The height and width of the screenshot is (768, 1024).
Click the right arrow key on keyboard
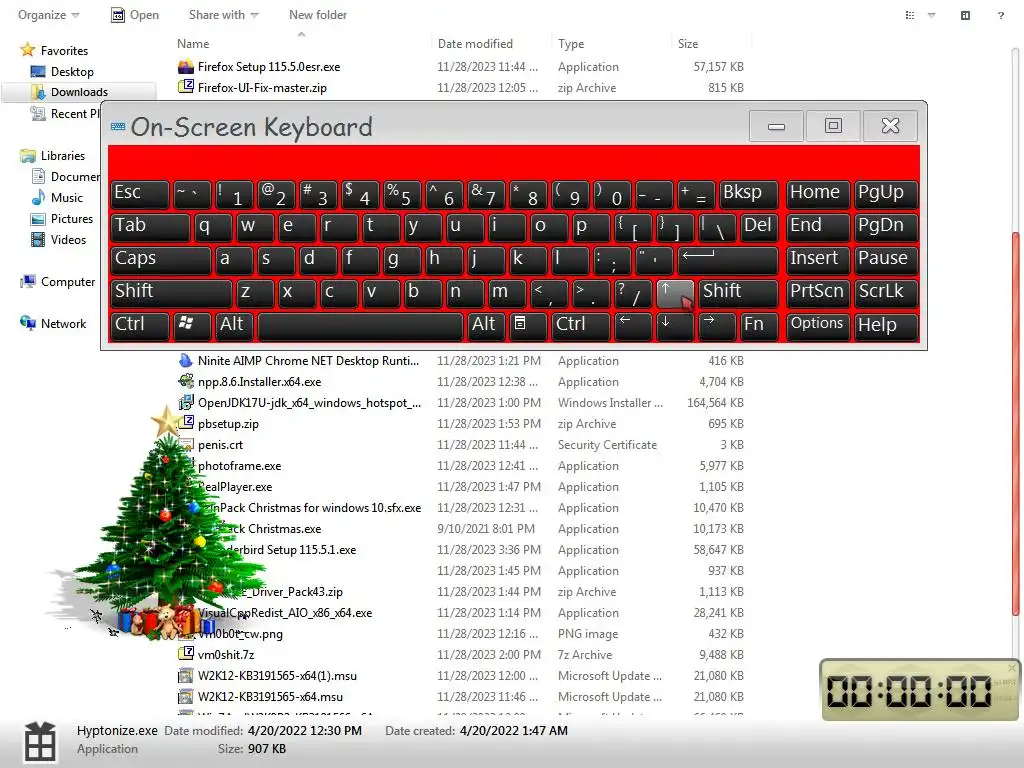point(716,325)
